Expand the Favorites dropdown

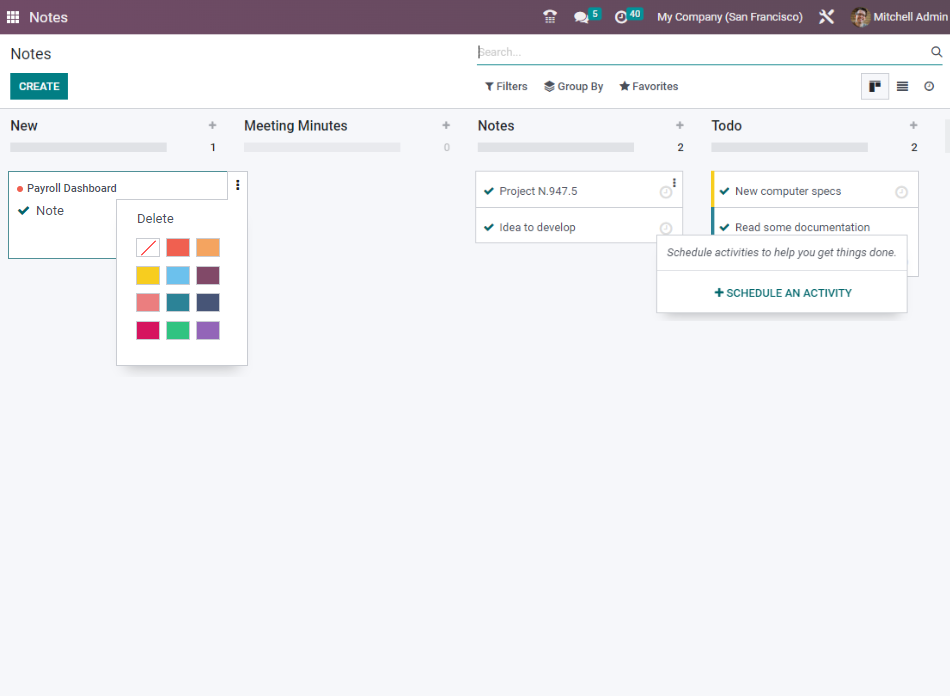pos(648,87)
